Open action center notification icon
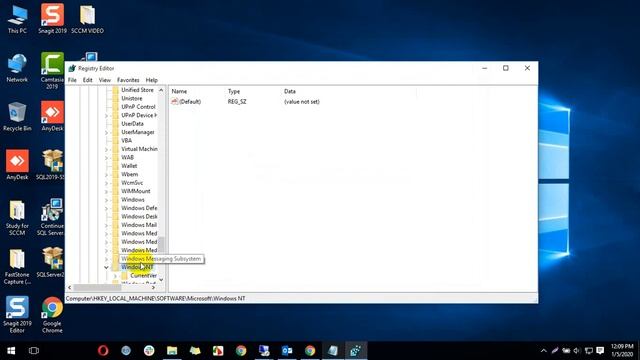Image resolution: width=640 pixels, height=360 pixels. pyautogui.click(x=600, y=351)
